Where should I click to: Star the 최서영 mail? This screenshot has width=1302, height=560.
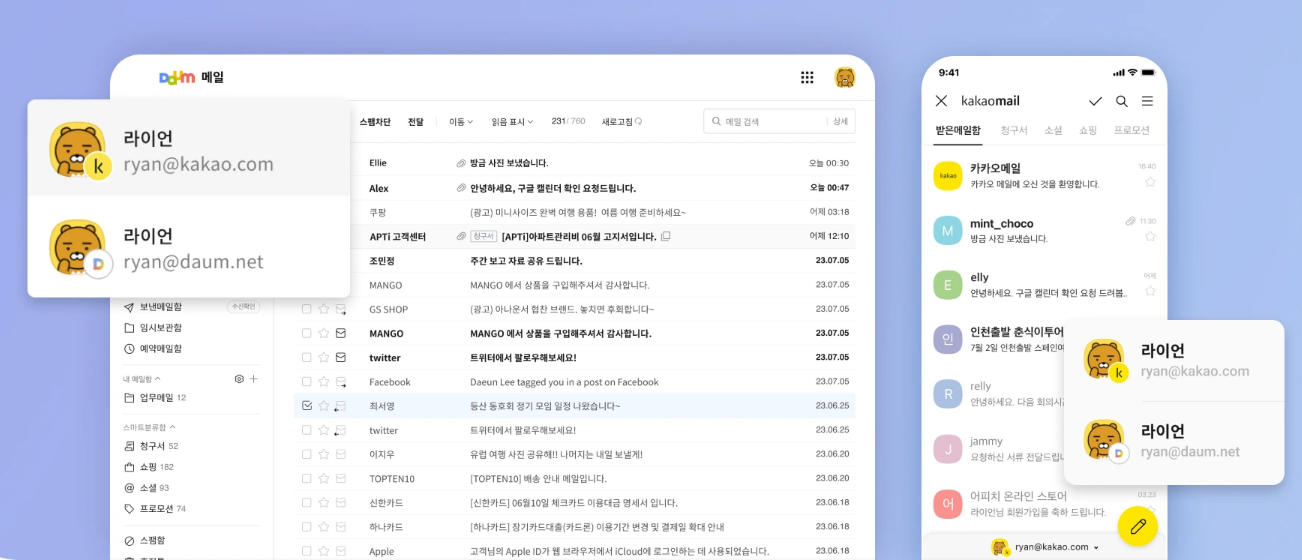tap(323, 406)
